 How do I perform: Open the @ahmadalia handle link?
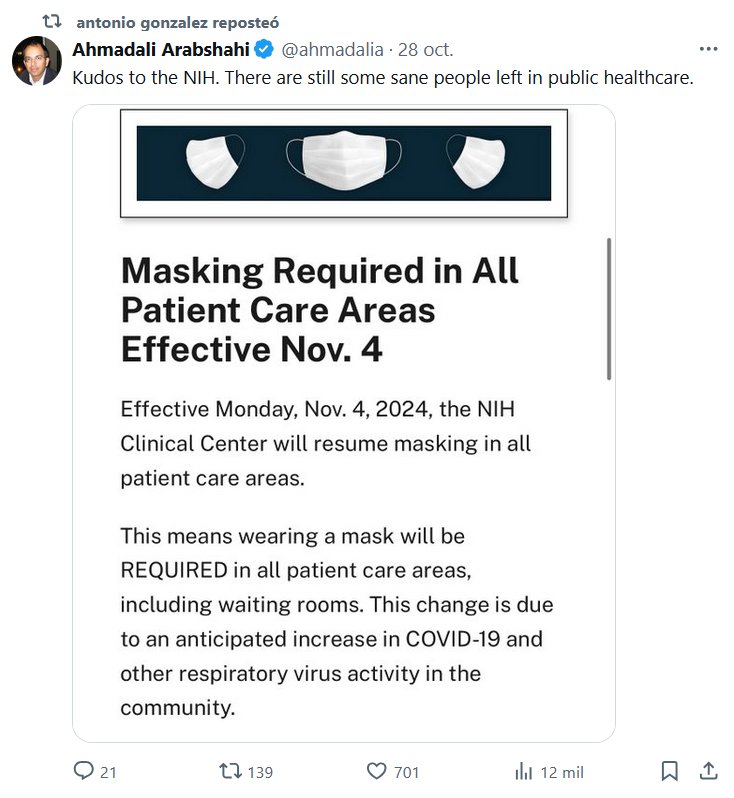[x=332, y=49]
